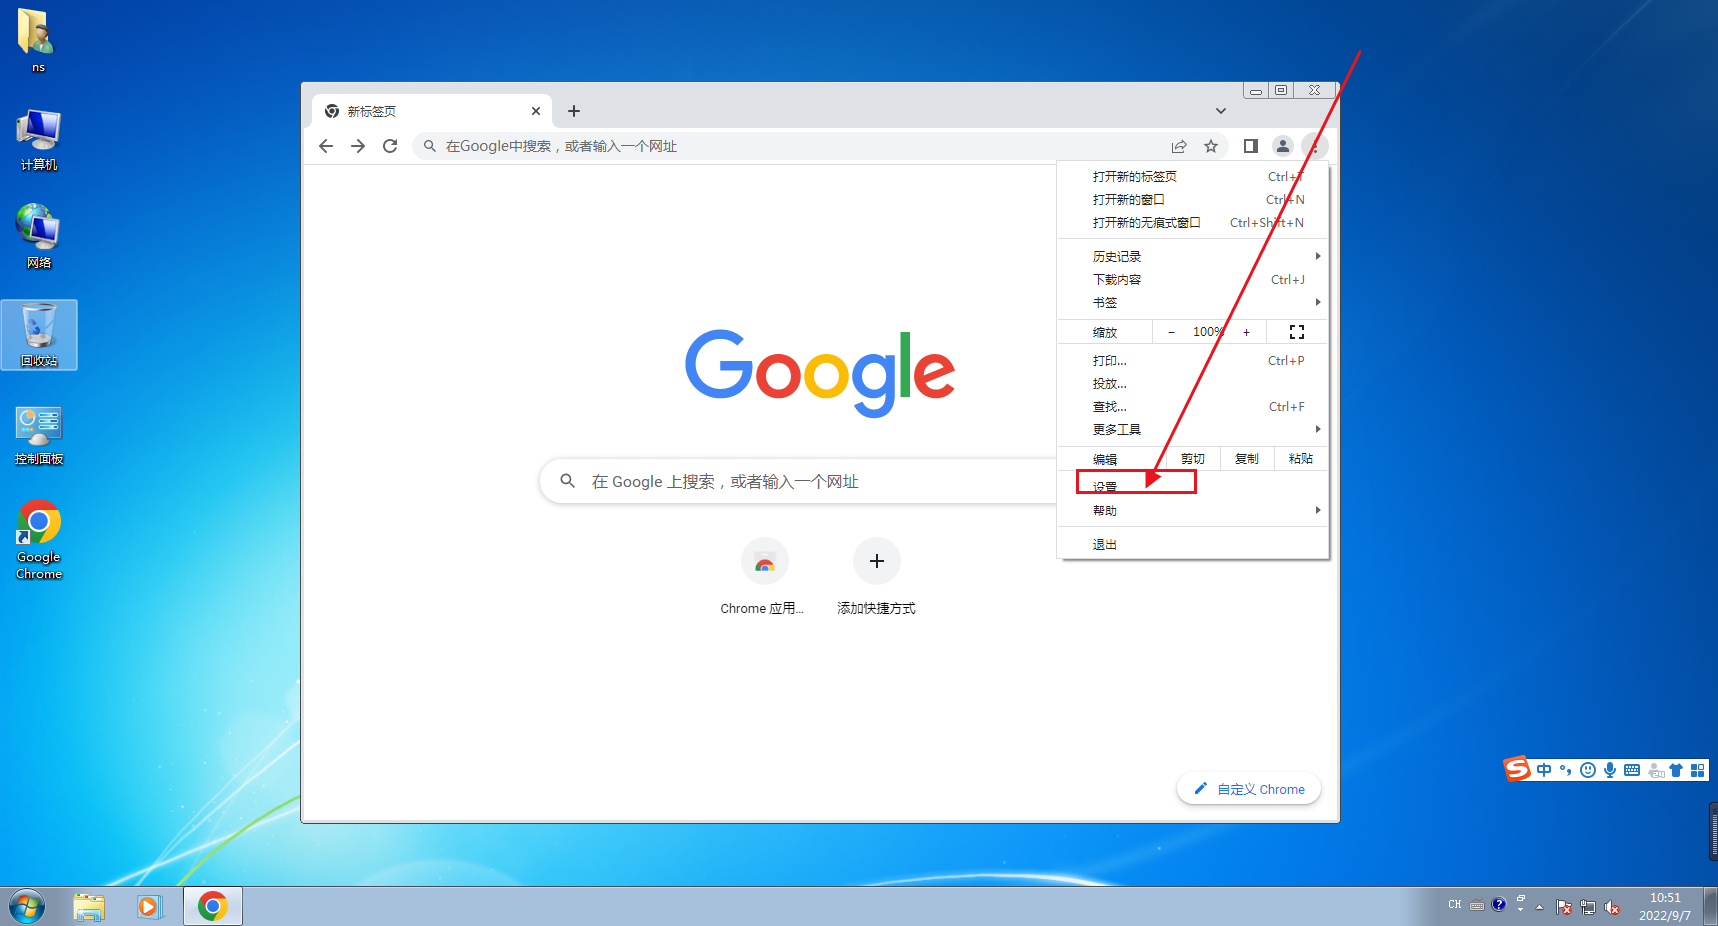Select the 回收站 desktop icon
1718x926 pixels.
pos(39,335)
